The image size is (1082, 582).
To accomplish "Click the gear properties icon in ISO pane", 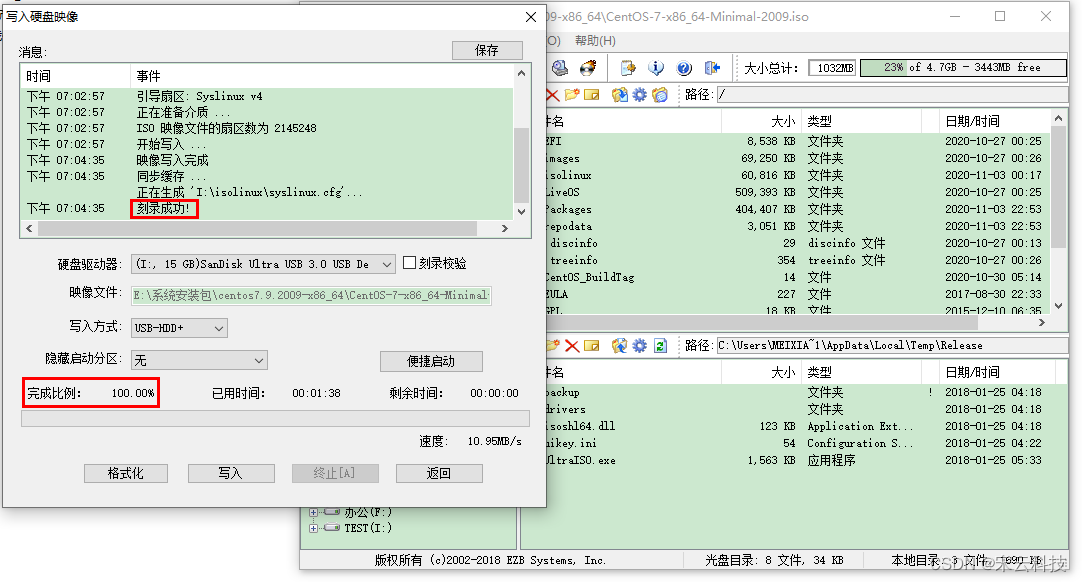I will pos(640,95).
